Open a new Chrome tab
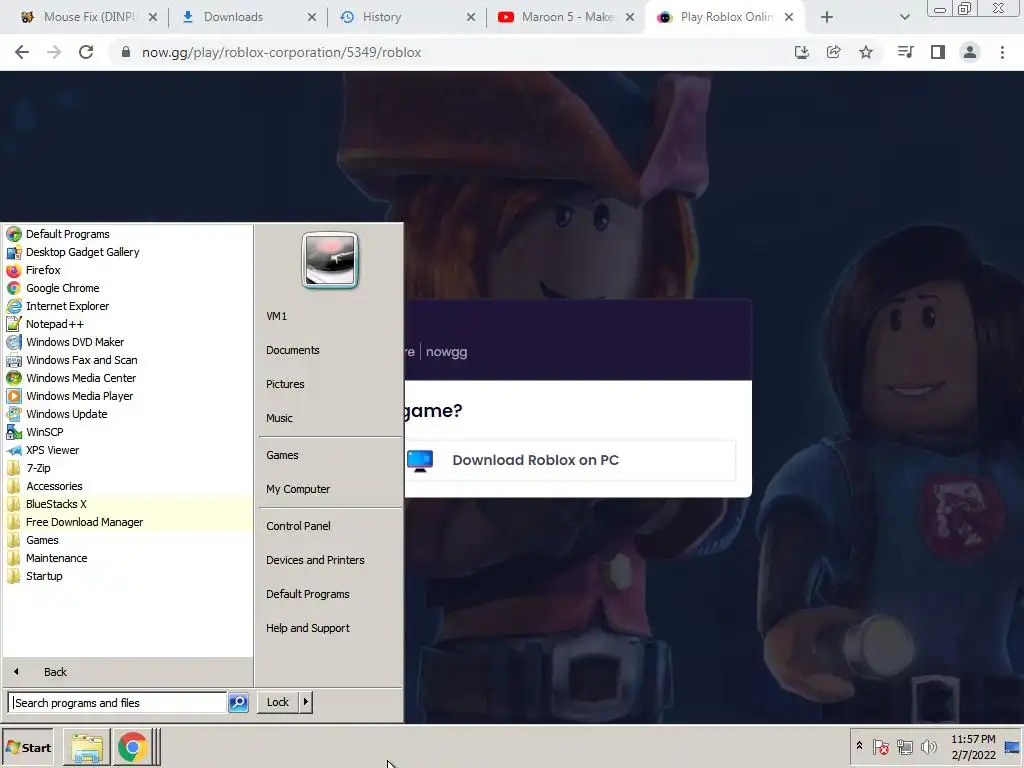This screenshot has height=768, width=1024. tap(827, 17)
